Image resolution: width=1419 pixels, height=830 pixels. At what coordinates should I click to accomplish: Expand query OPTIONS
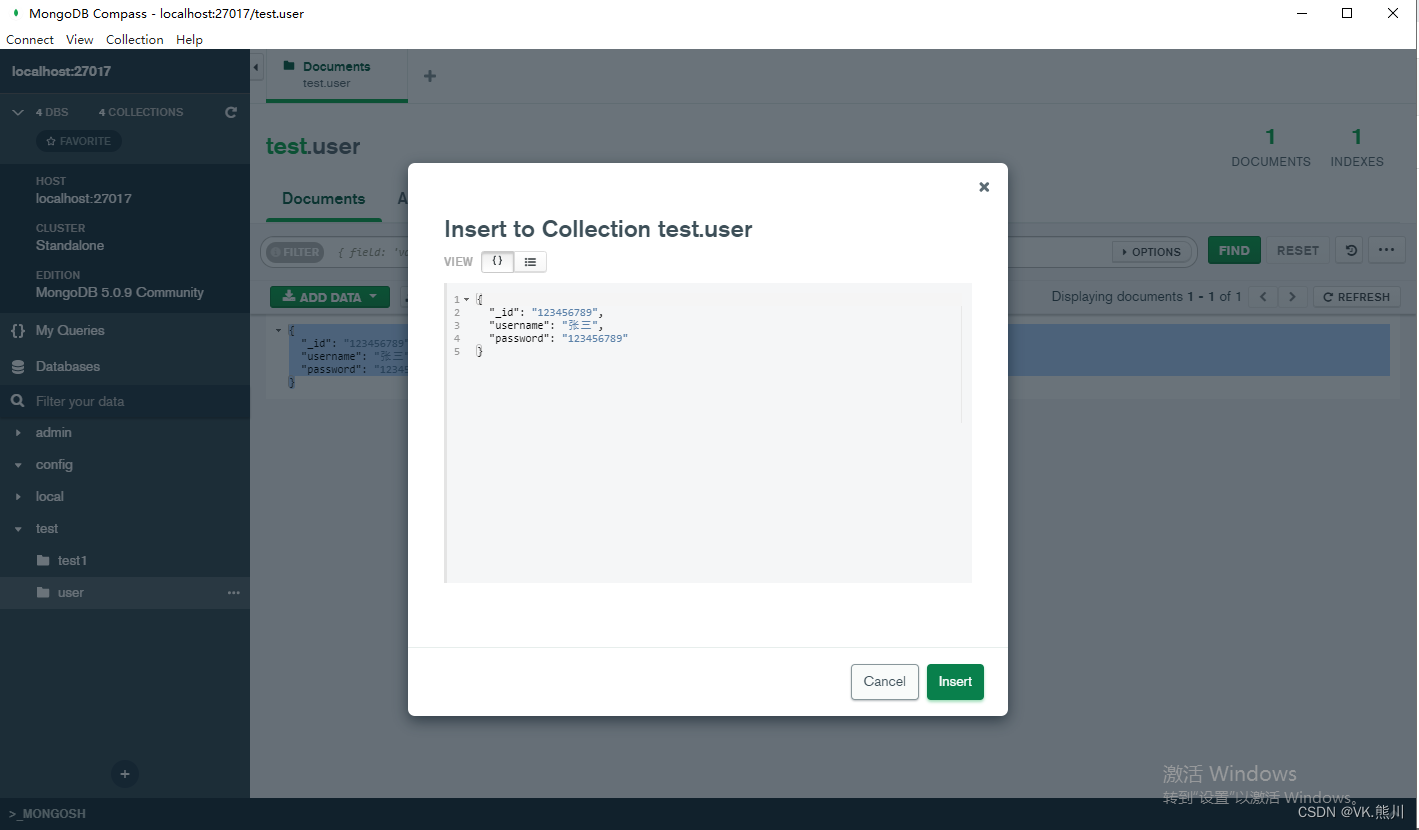tap(1151, 252)
